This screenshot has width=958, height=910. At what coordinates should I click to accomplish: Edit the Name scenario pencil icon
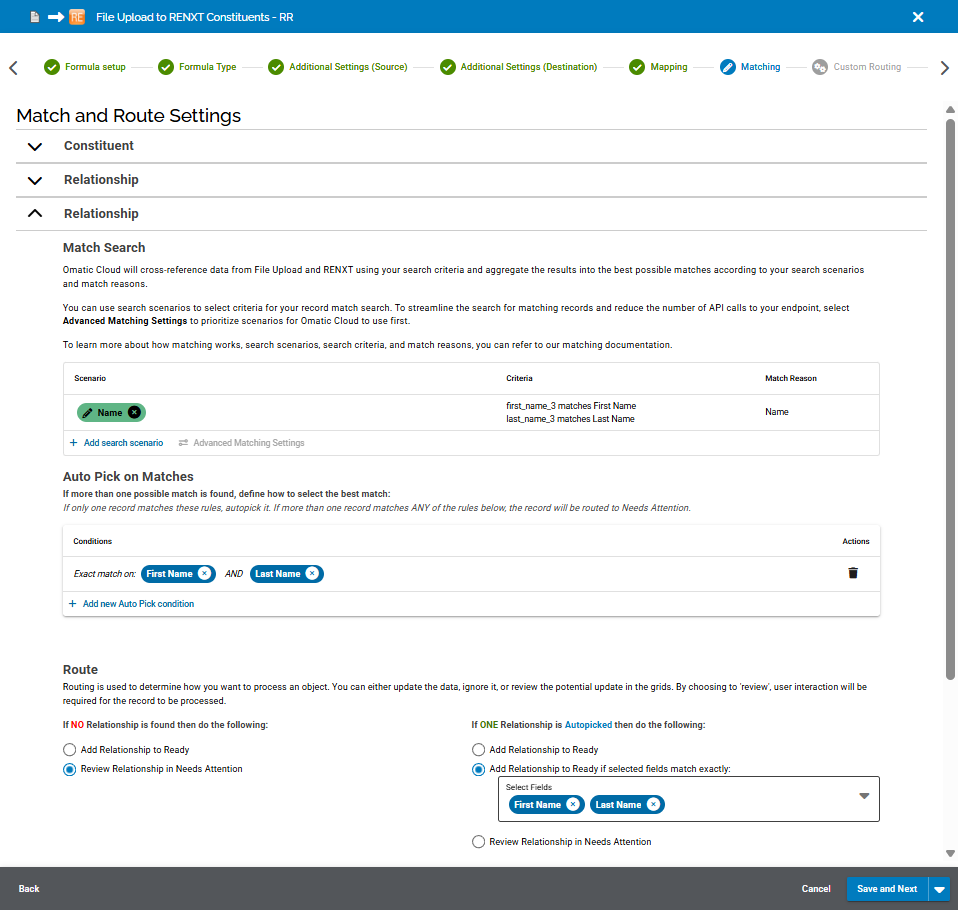point(87,413)
